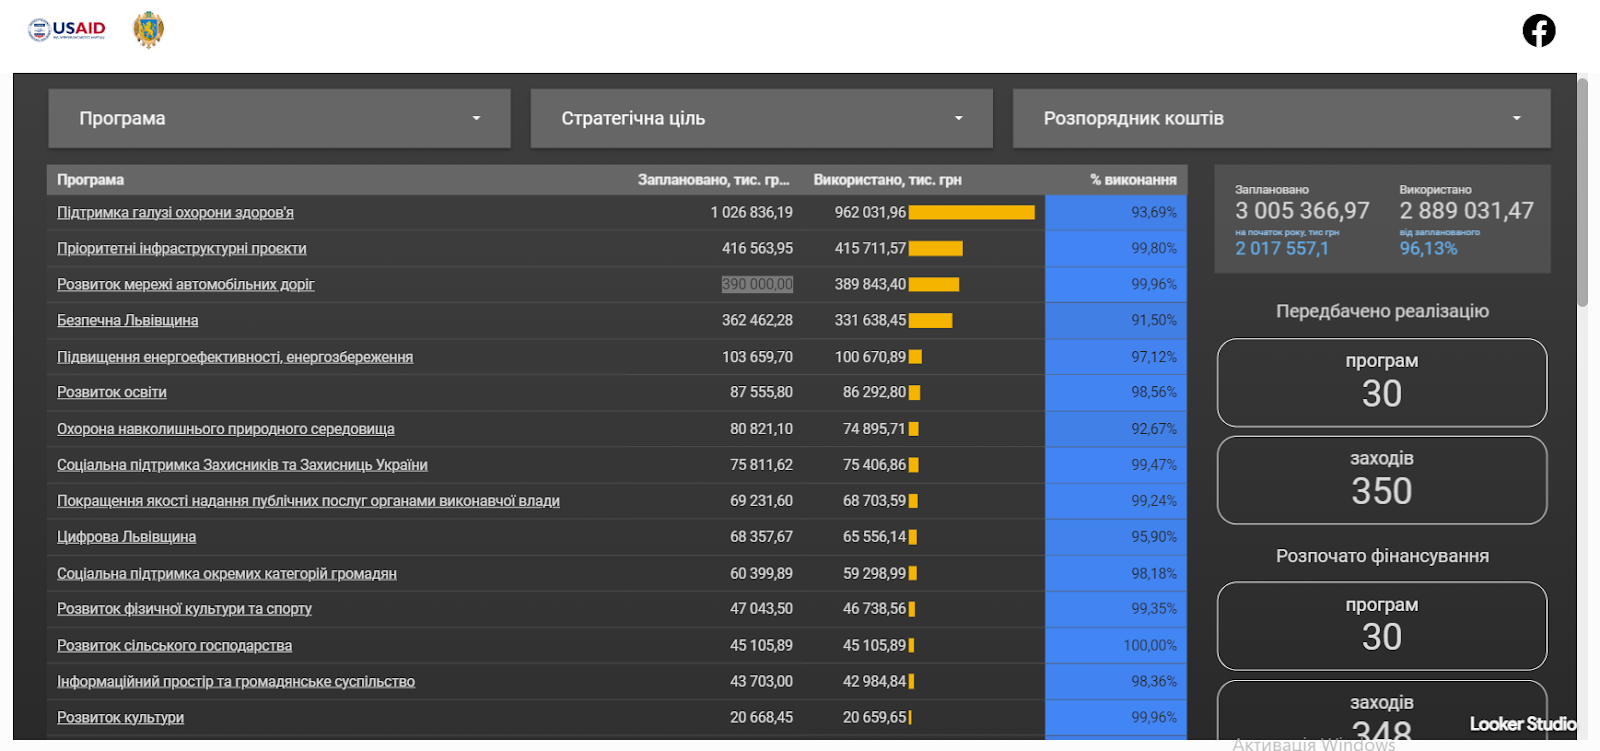Click the програм 30 card under Передбачено реалізацію
This screenshot has height=751, width=1600.
(1382, 383)
